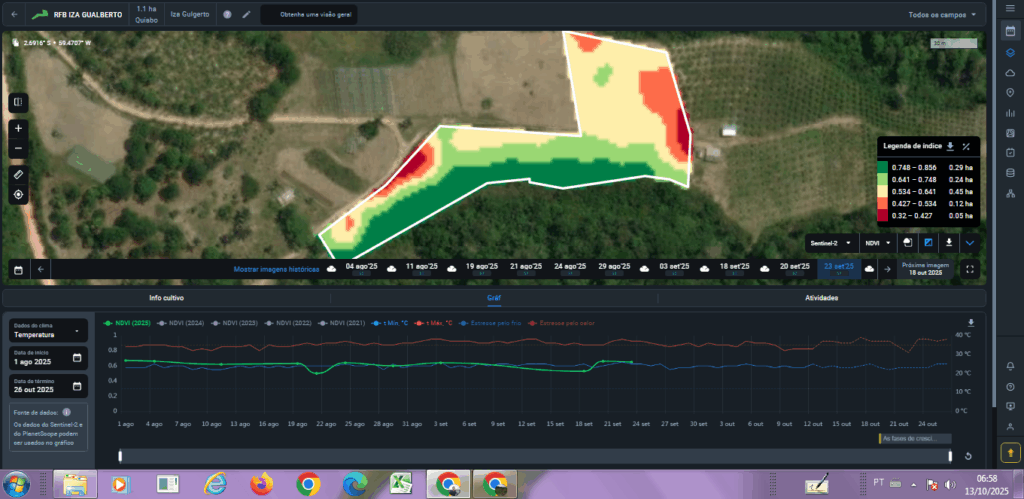Zoom in on the map with plus

click(18, 129)
